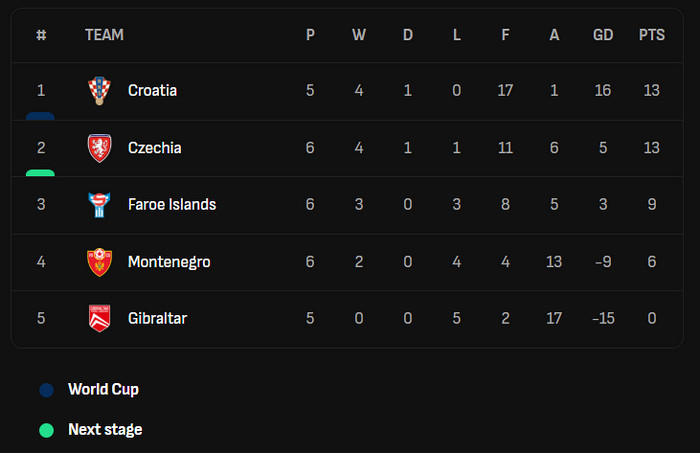
Task: Click the Czechia team crest icon
Action: pos(97,148)
